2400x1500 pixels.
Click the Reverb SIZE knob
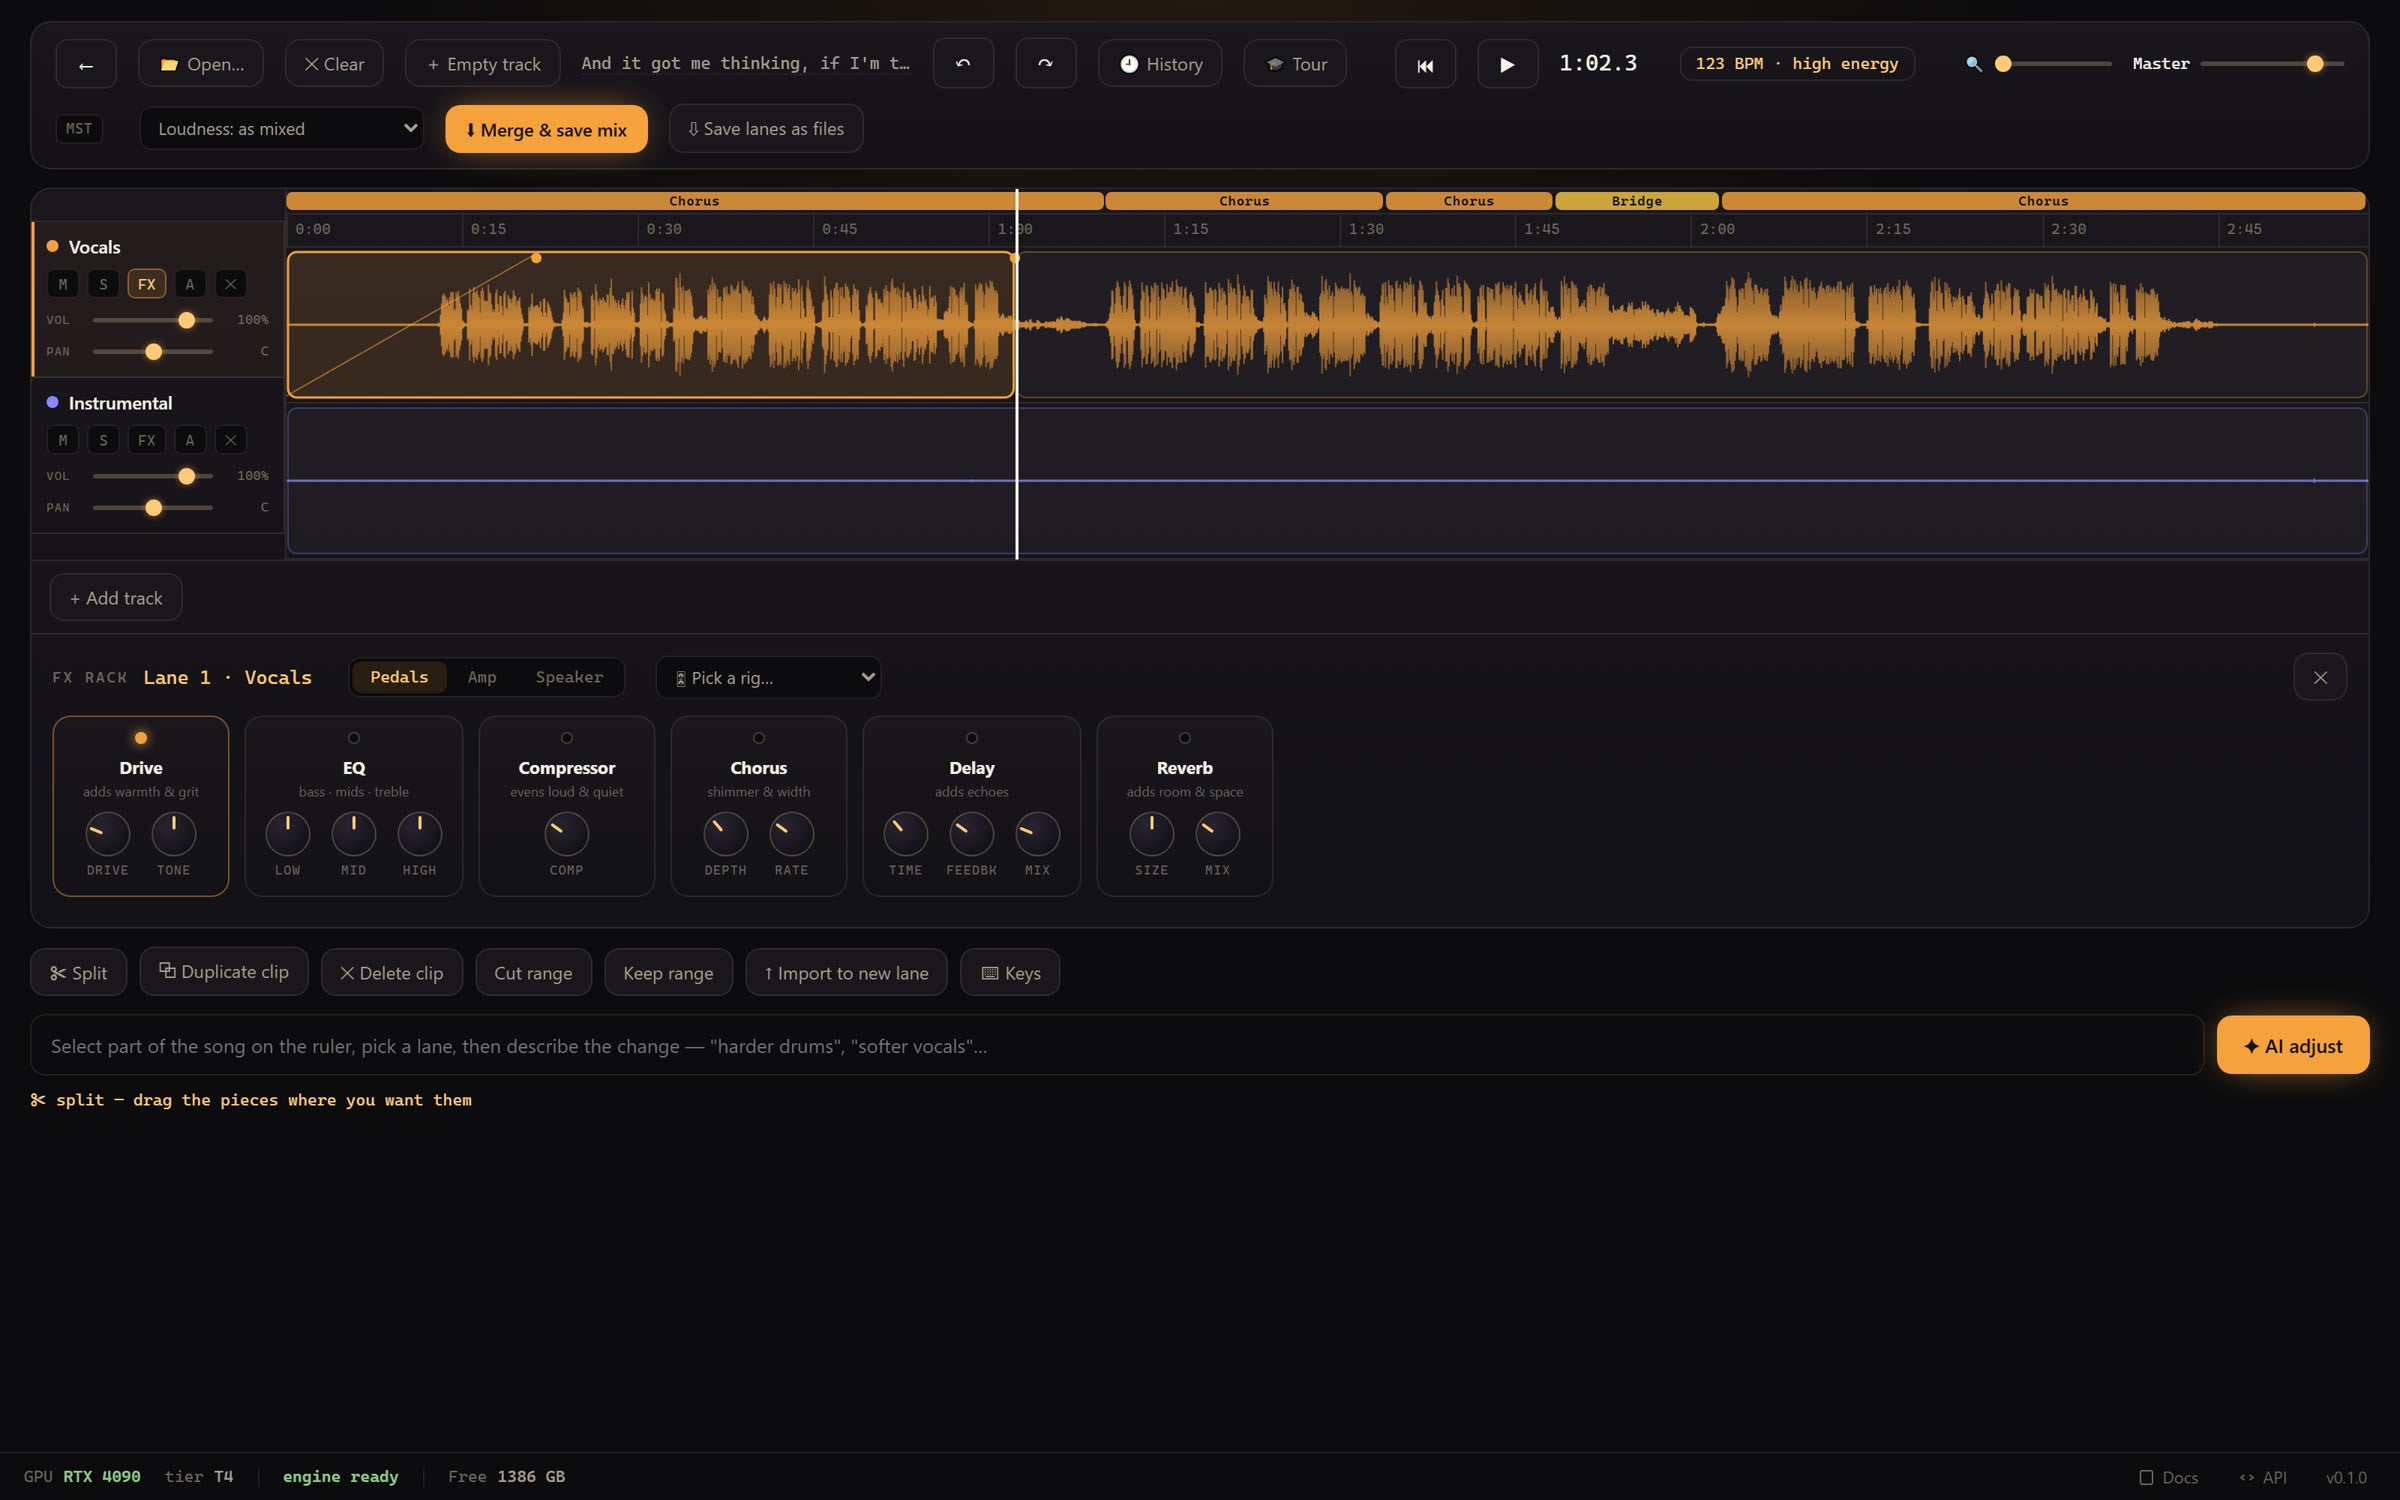pos(1152,834)
